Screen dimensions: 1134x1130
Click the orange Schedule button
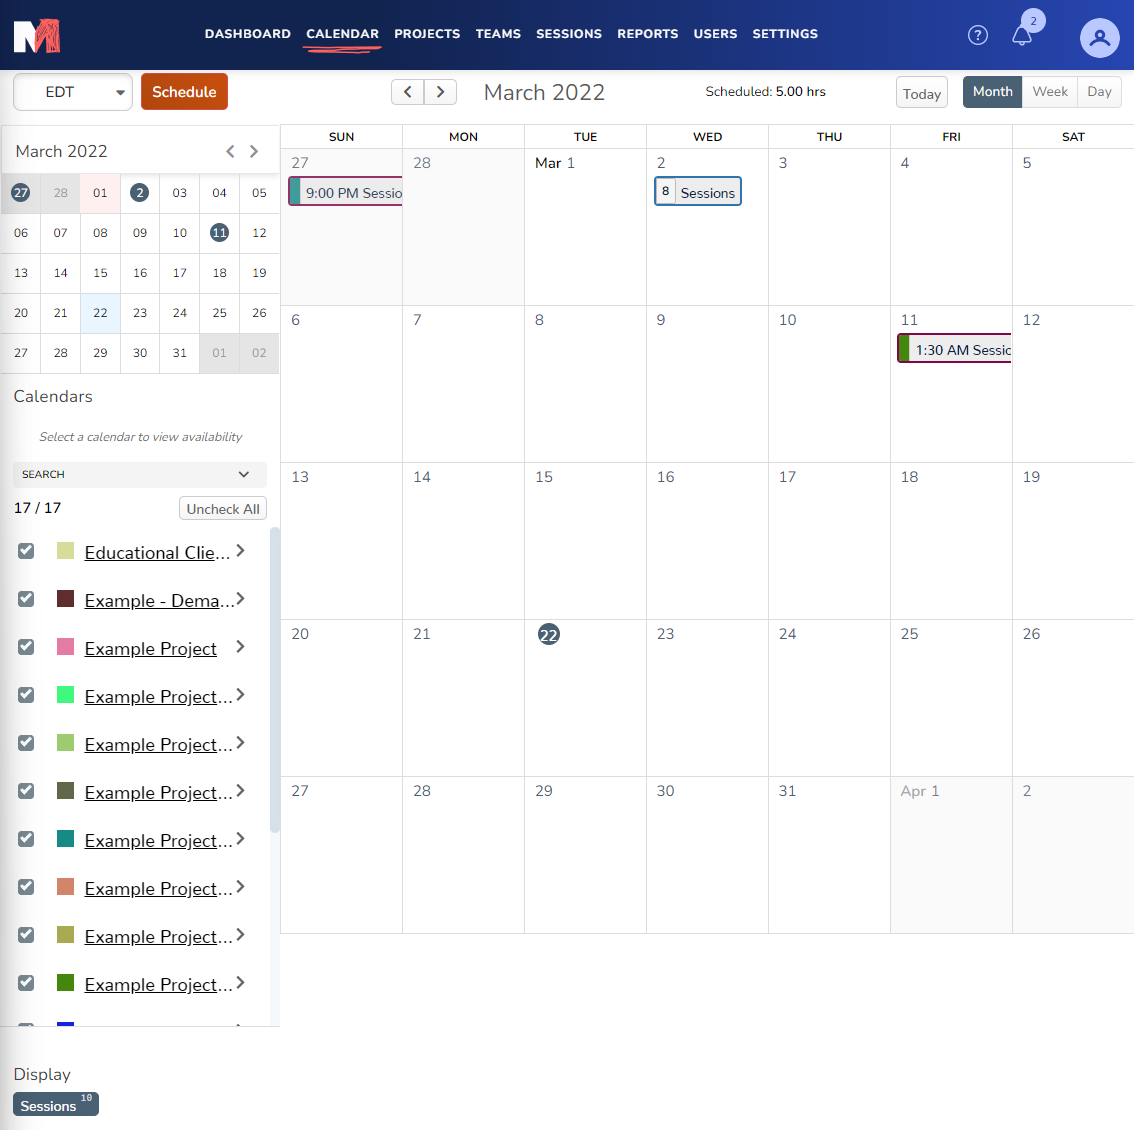click(x=184, y=92)
